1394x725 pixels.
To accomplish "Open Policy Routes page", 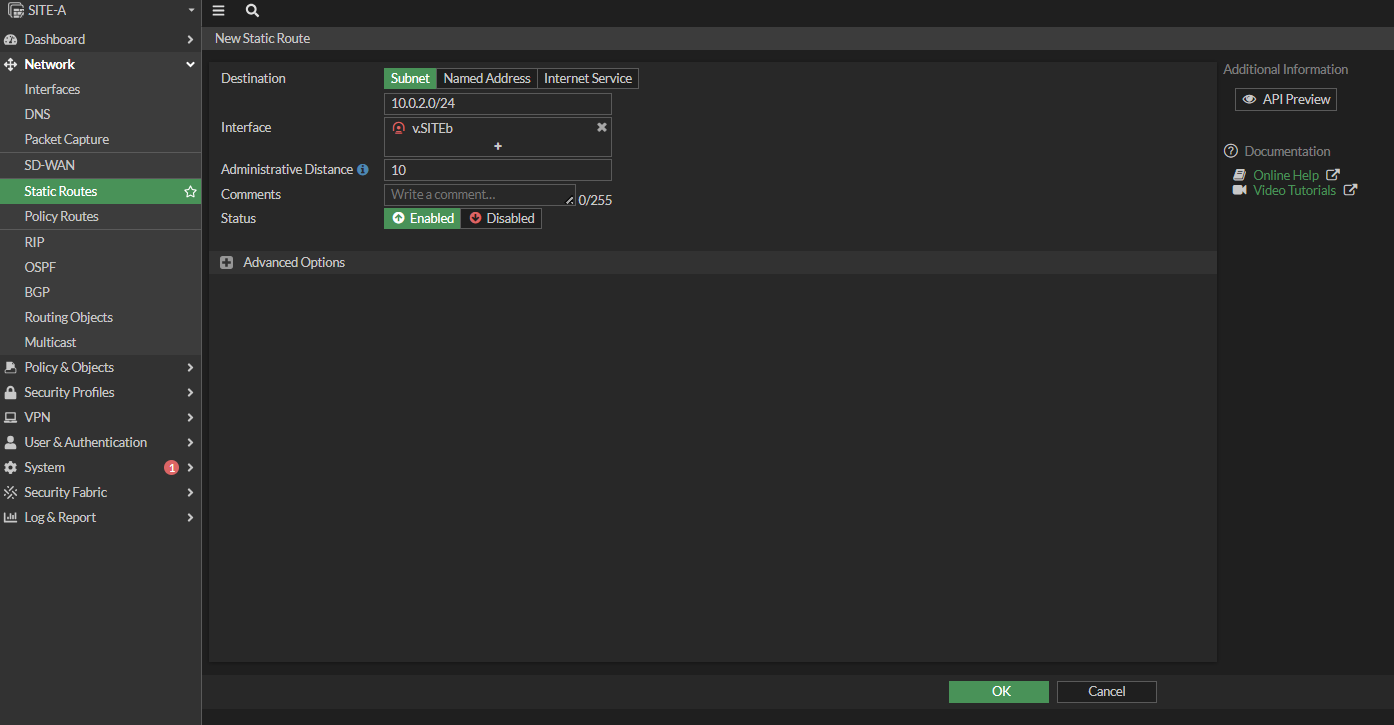I will click(62, 216).
